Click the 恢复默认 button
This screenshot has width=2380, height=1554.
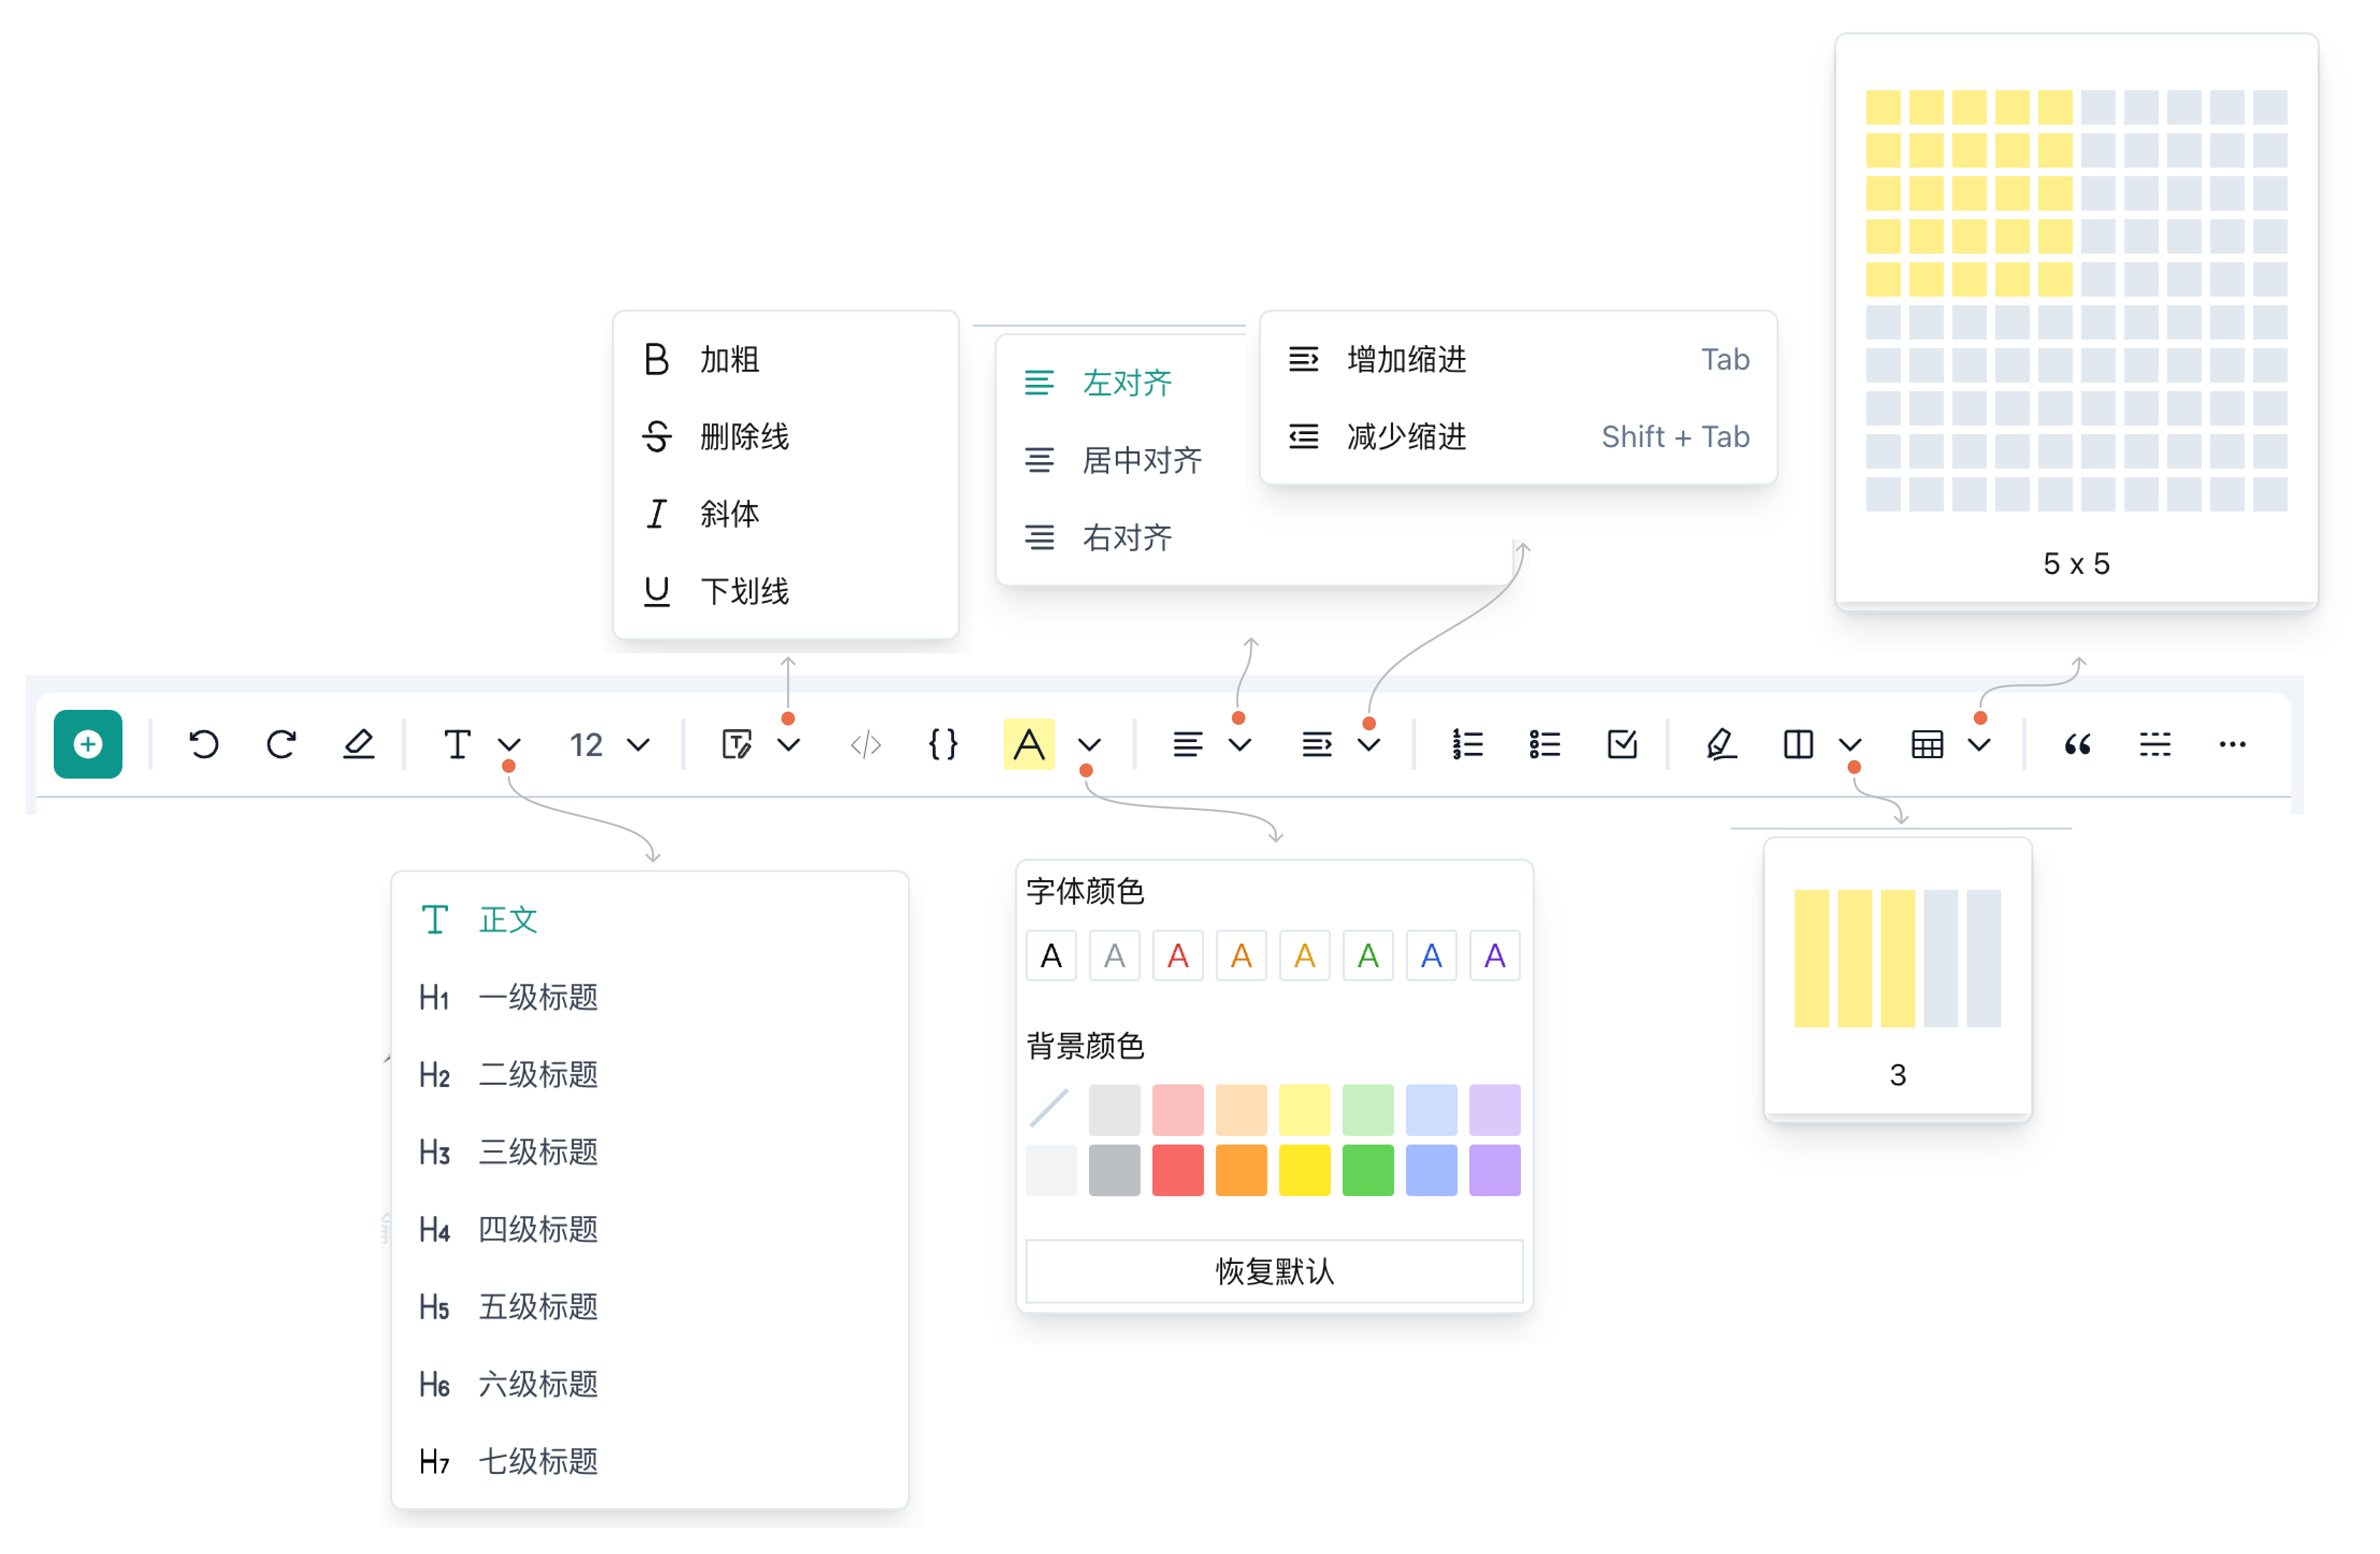pyautogui.click(x=1275, y=1271)
